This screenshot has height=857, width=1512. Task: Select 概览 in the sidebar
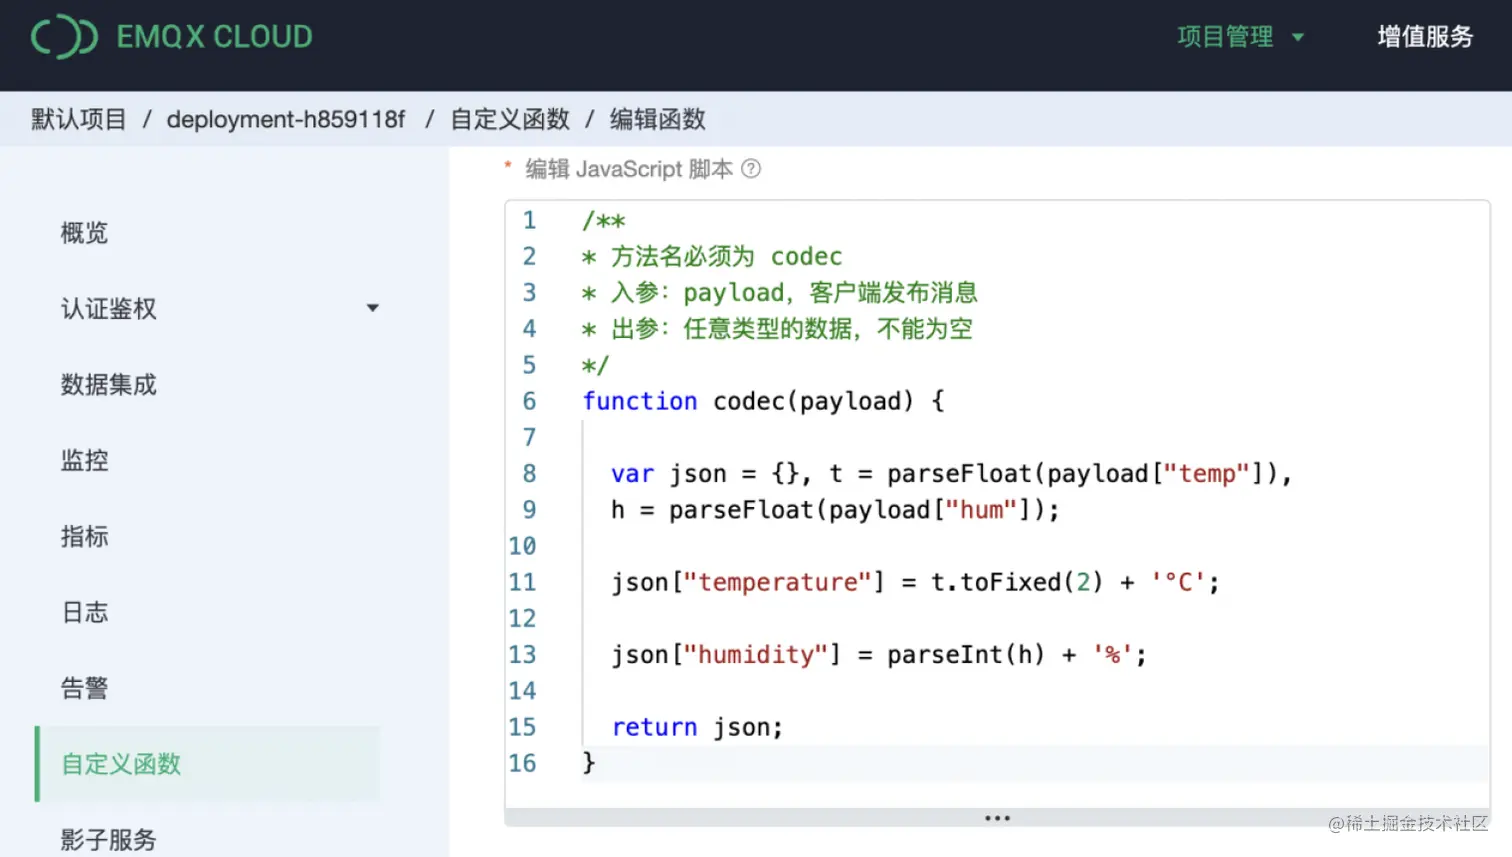84,233
